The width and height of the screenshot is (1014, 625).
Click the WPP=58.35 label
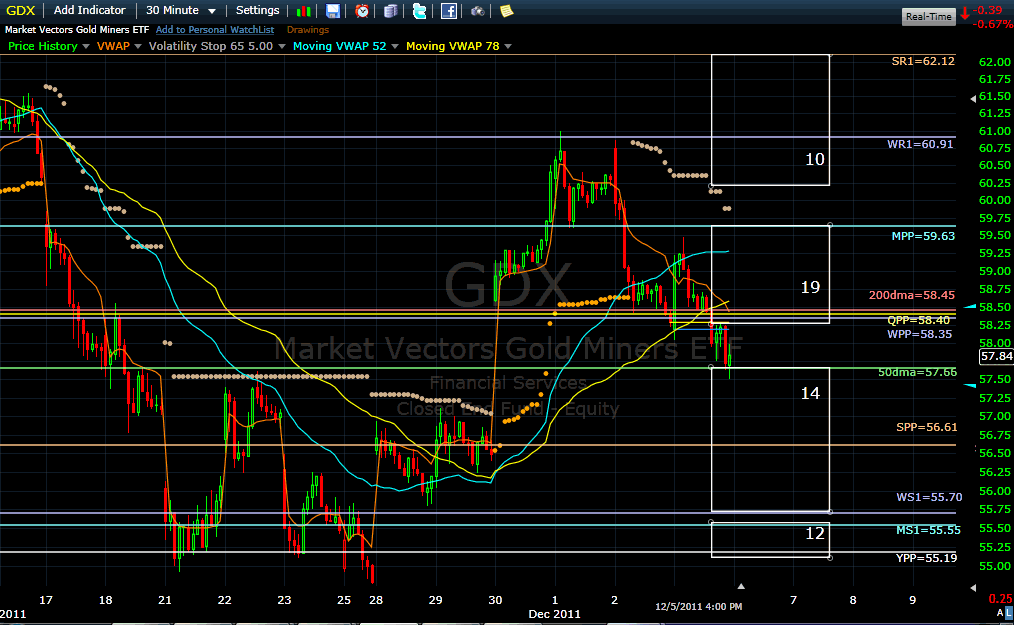(920, 334)
